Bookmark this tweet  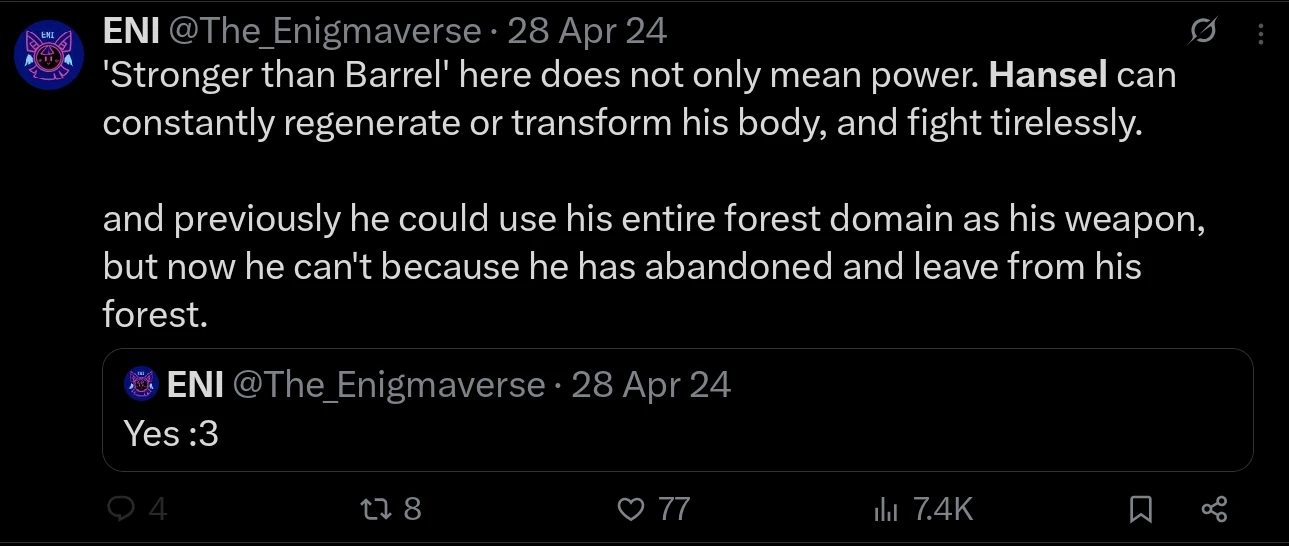click(x=1140, y=510)
